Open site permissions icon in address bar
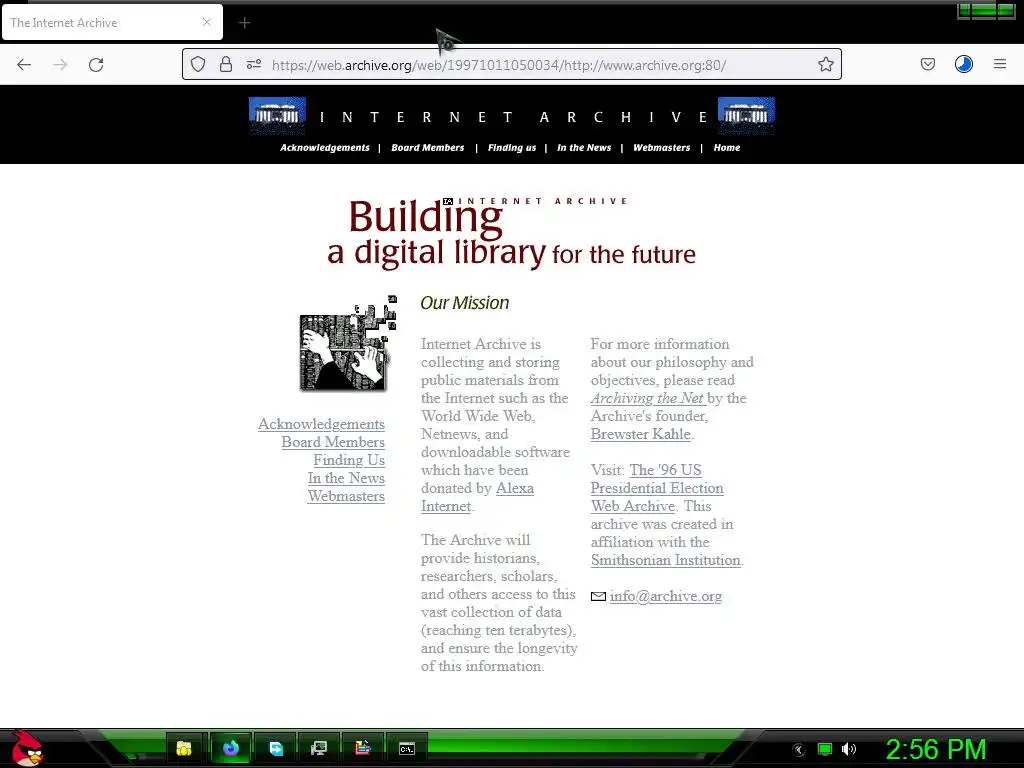The height and width of the screenshot is (768, 1024). click(253, 64)
